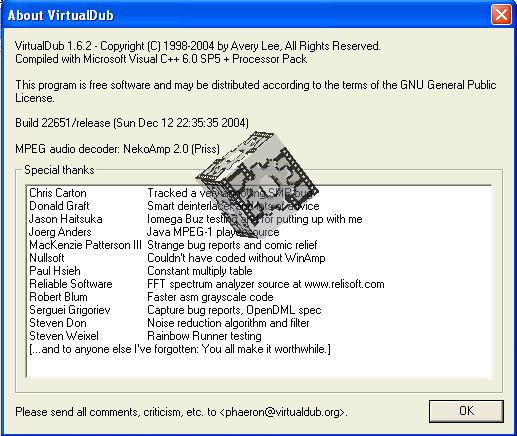
Task: Click MacKenzie Patterson III in the list
Action: click(85, 245)
